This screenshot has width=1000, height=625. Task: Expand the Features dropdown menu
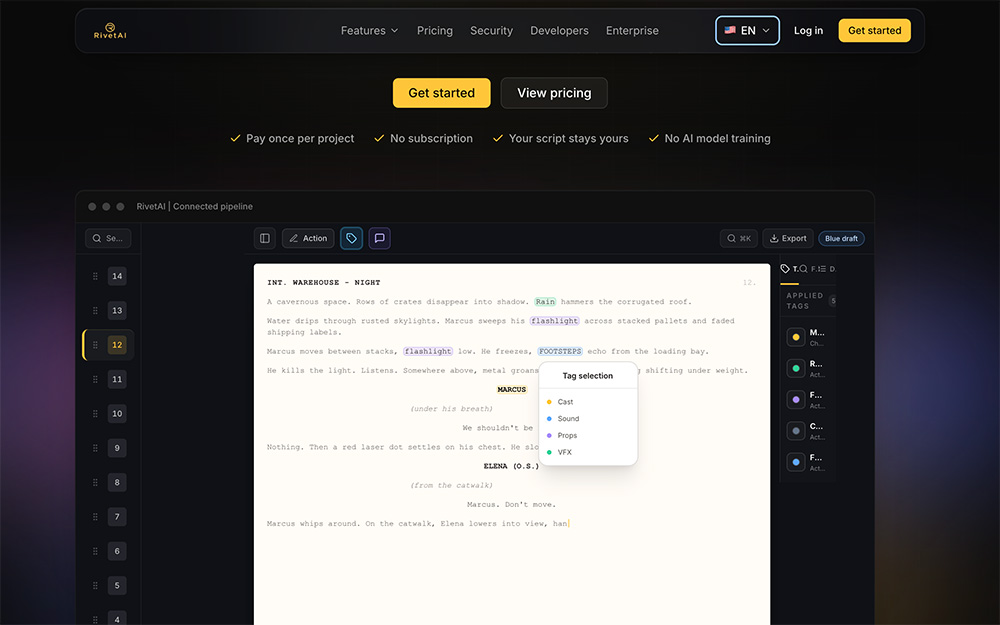coord(369,31)
